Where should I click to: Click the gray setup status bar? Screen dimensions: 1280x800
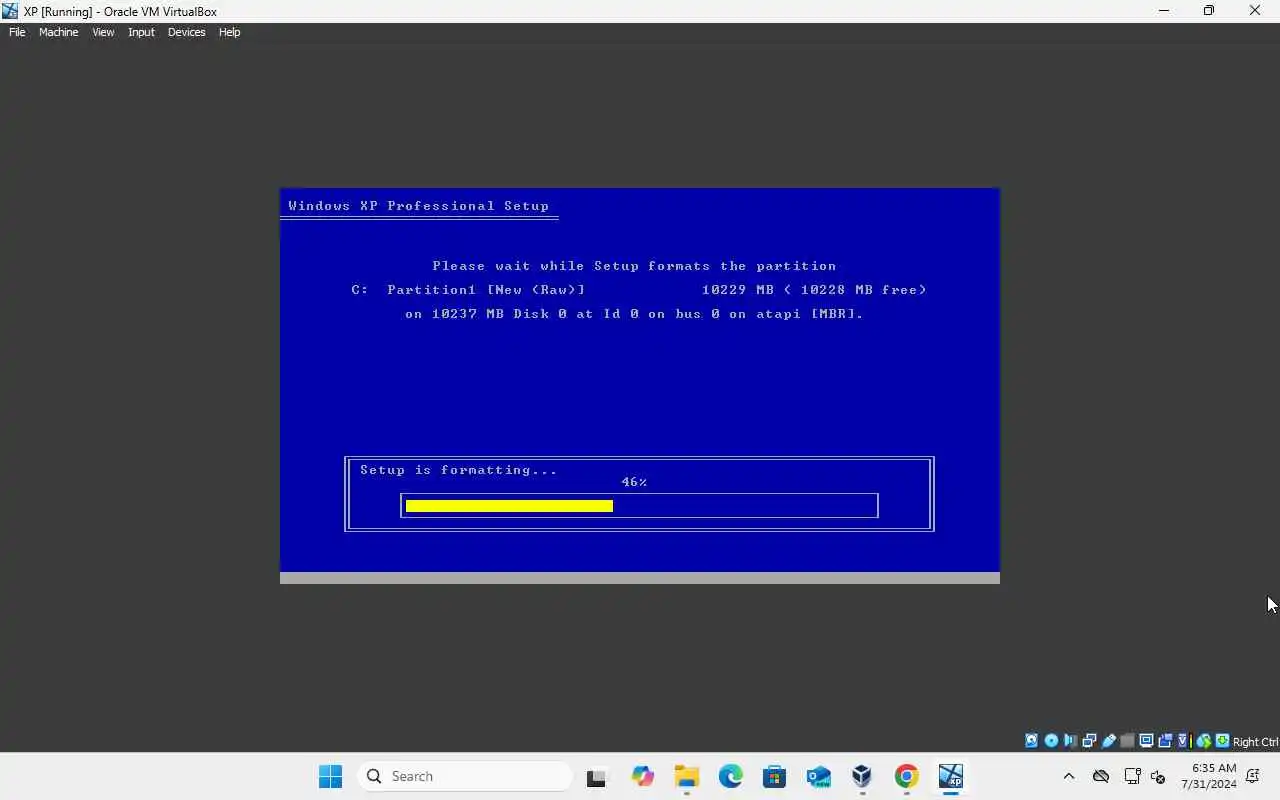coord(640,578)
